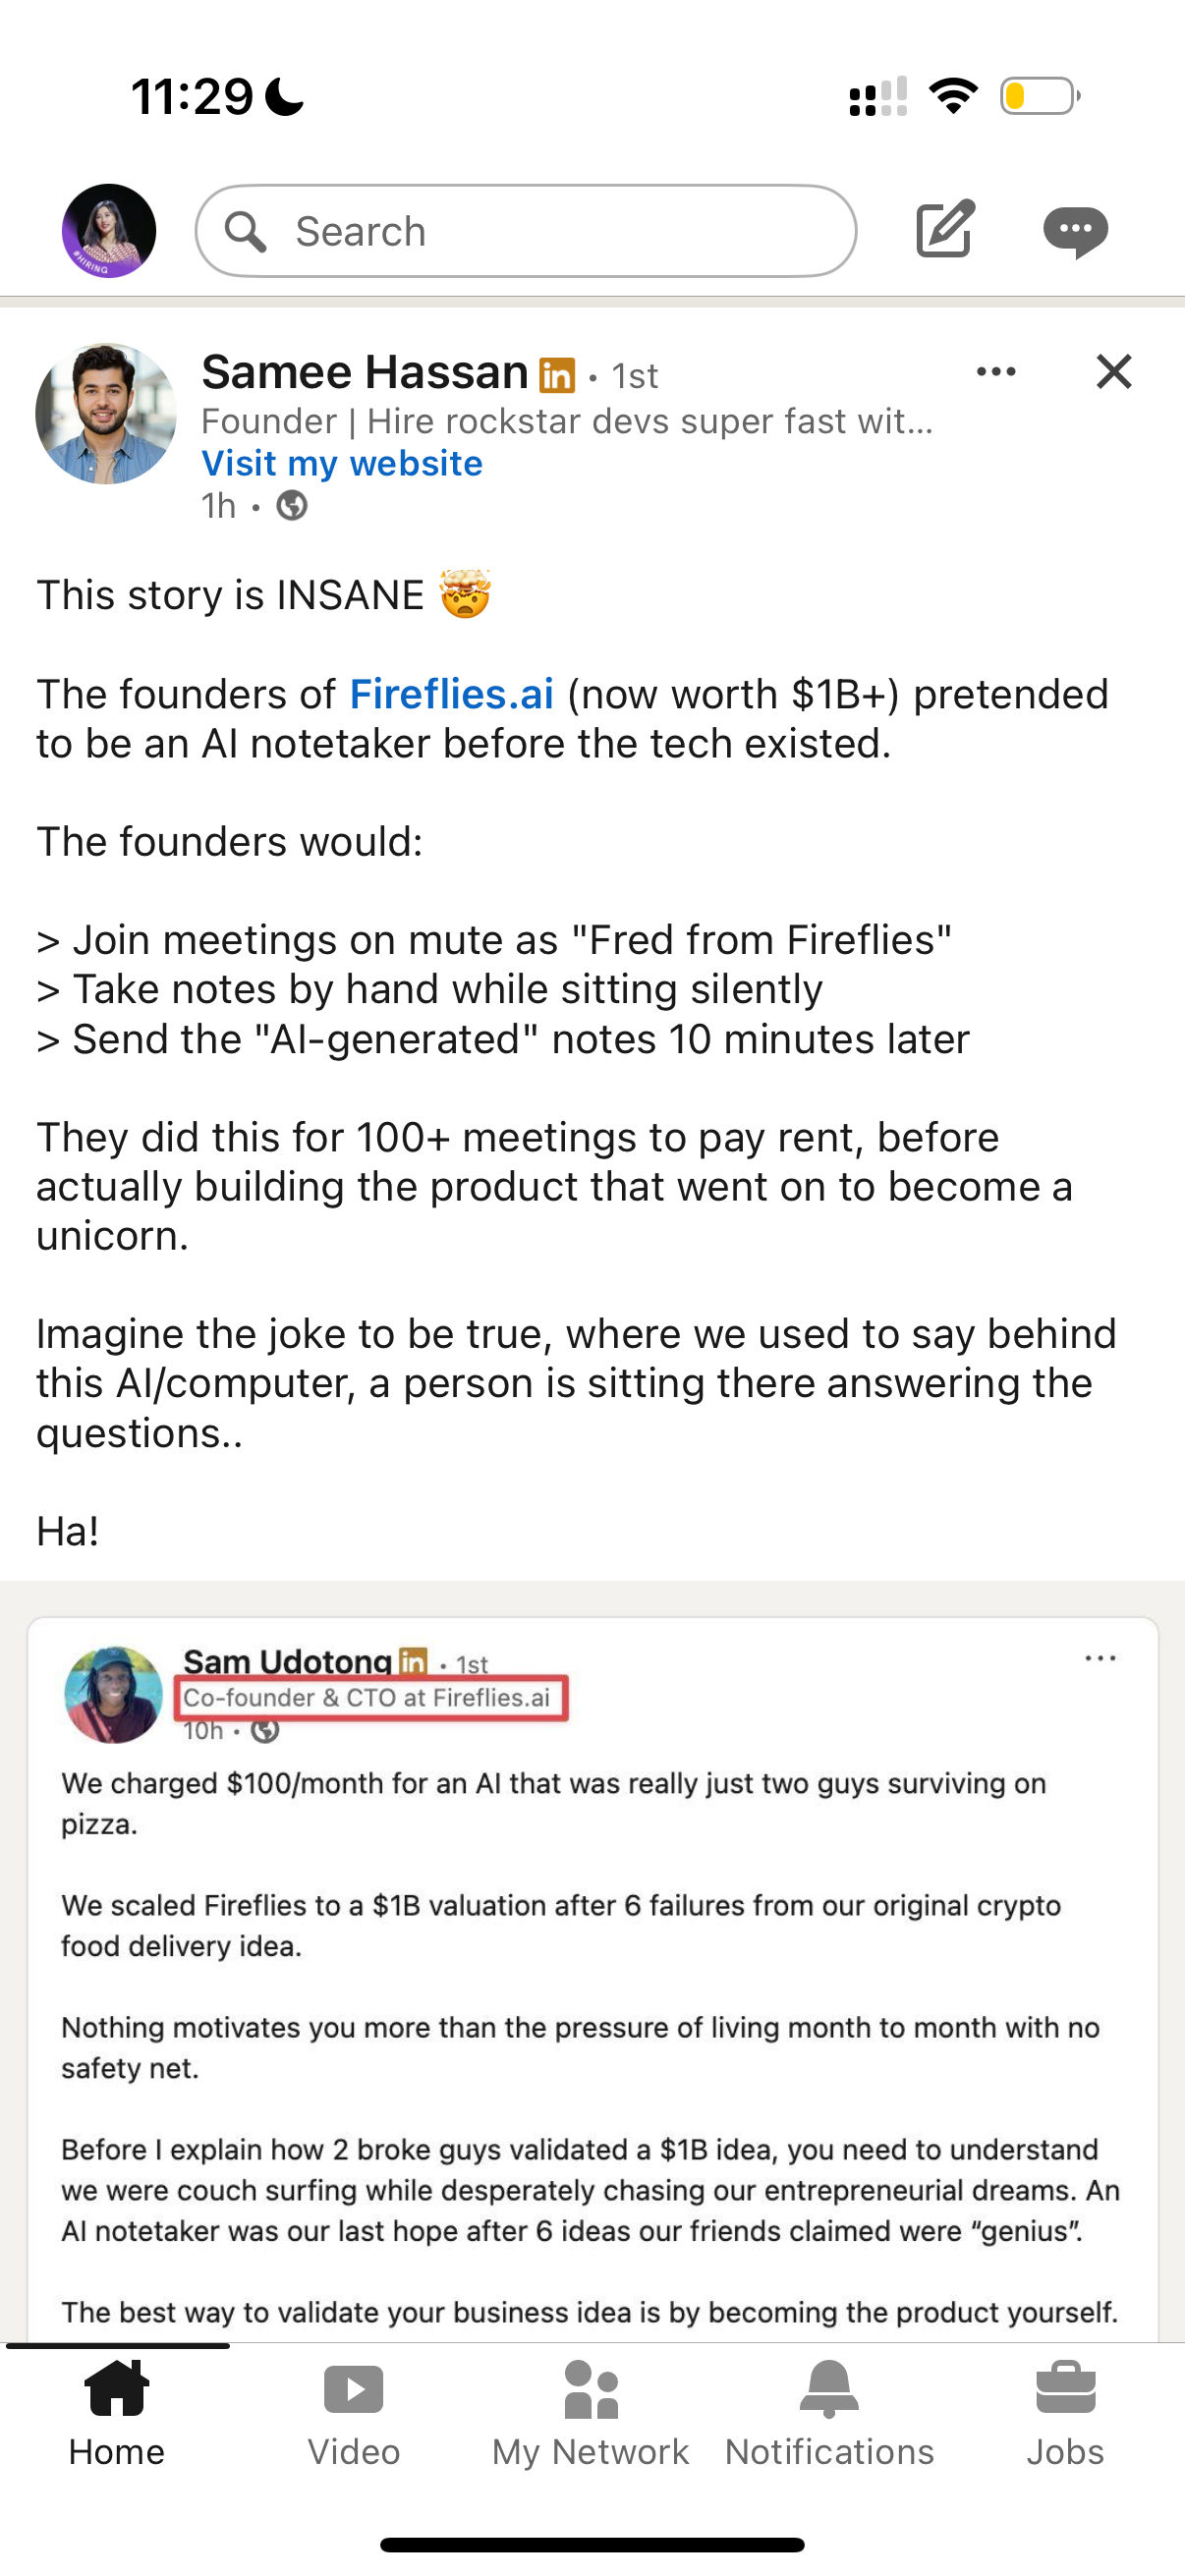Open three-dot menu on Samee Hassan's post

tap(996, 372)
